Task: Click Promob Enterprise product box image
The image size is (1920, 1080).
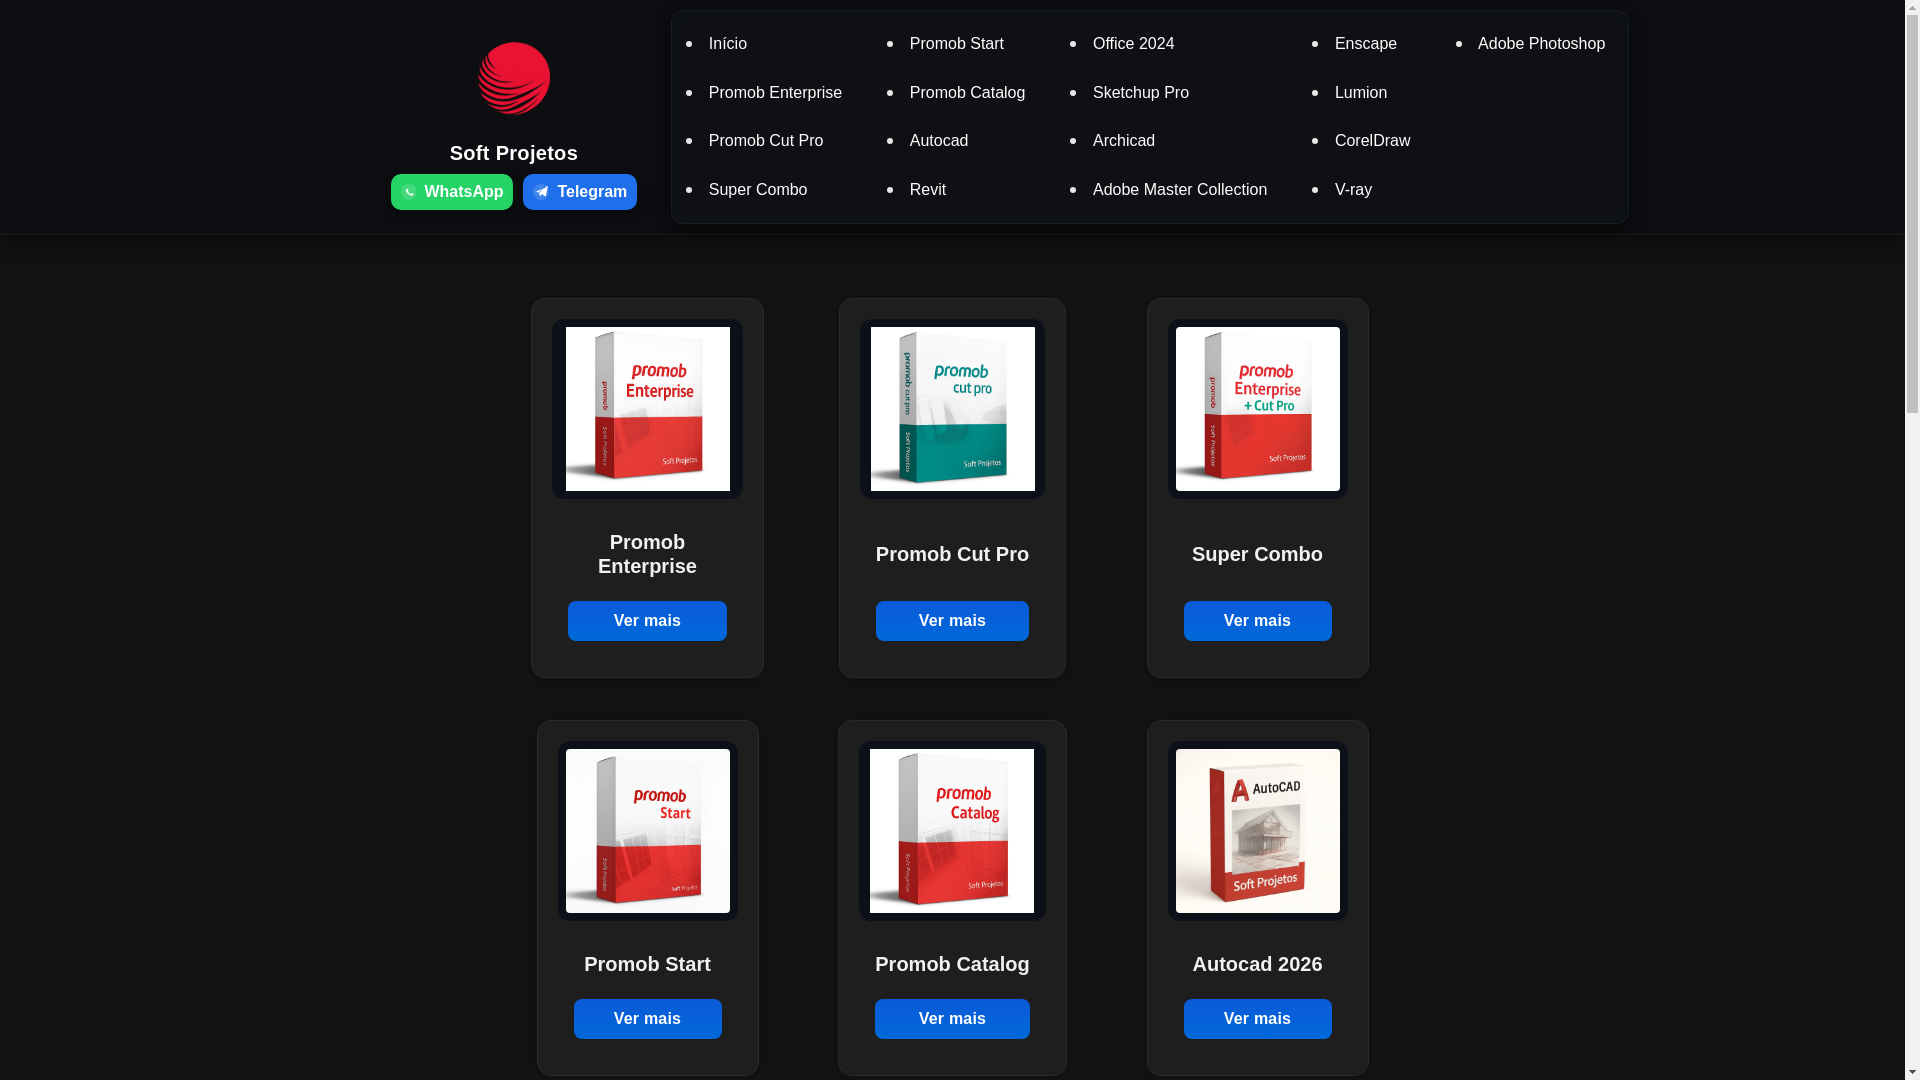Action: point(648,409)
